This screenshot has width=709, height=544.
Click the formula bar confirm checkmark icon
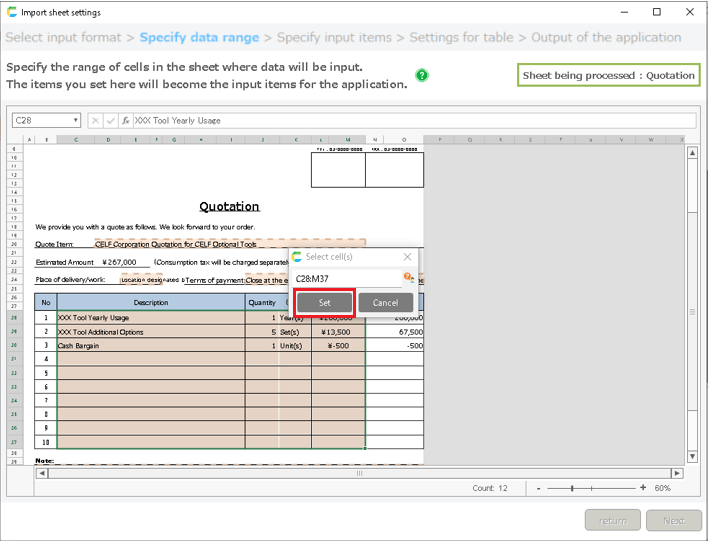coord(111,120)
